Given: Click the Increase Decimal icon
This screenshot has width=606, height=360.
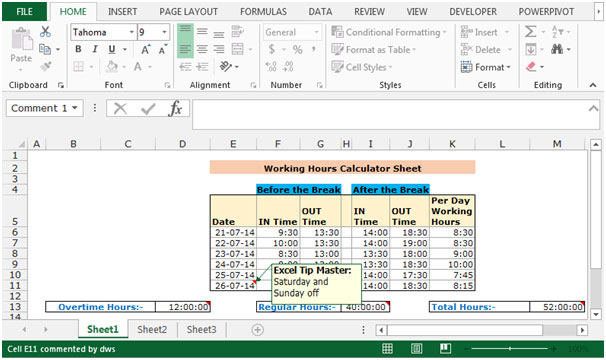Looking at the screenshot, I should click(x=271, y=67).
